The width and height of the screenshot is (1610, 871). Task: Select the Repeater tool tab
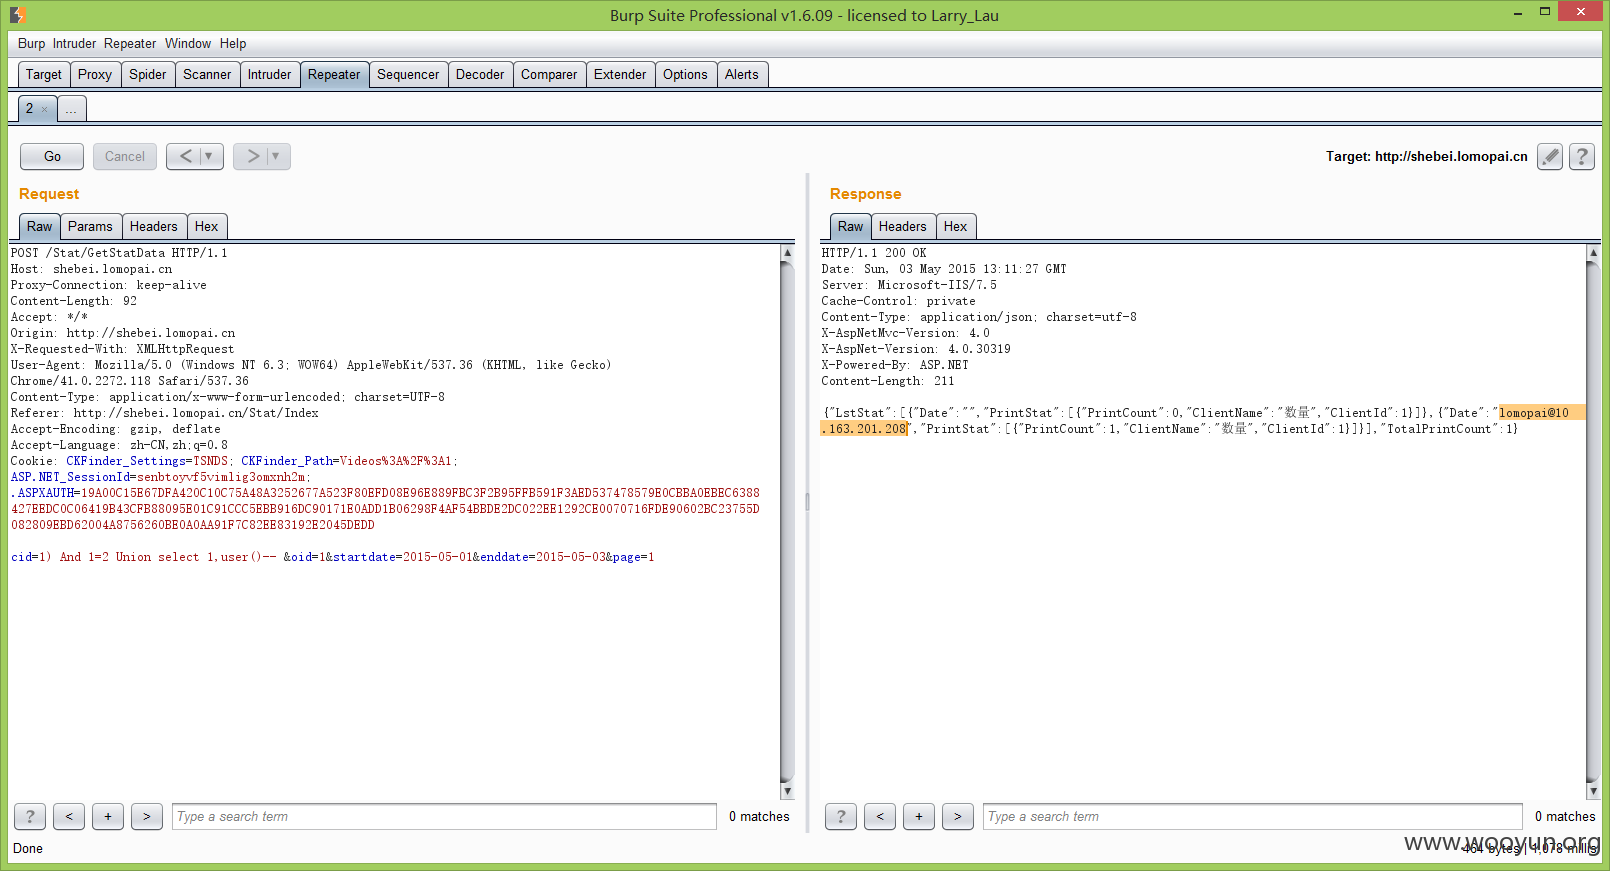click(x=334, y=75)
